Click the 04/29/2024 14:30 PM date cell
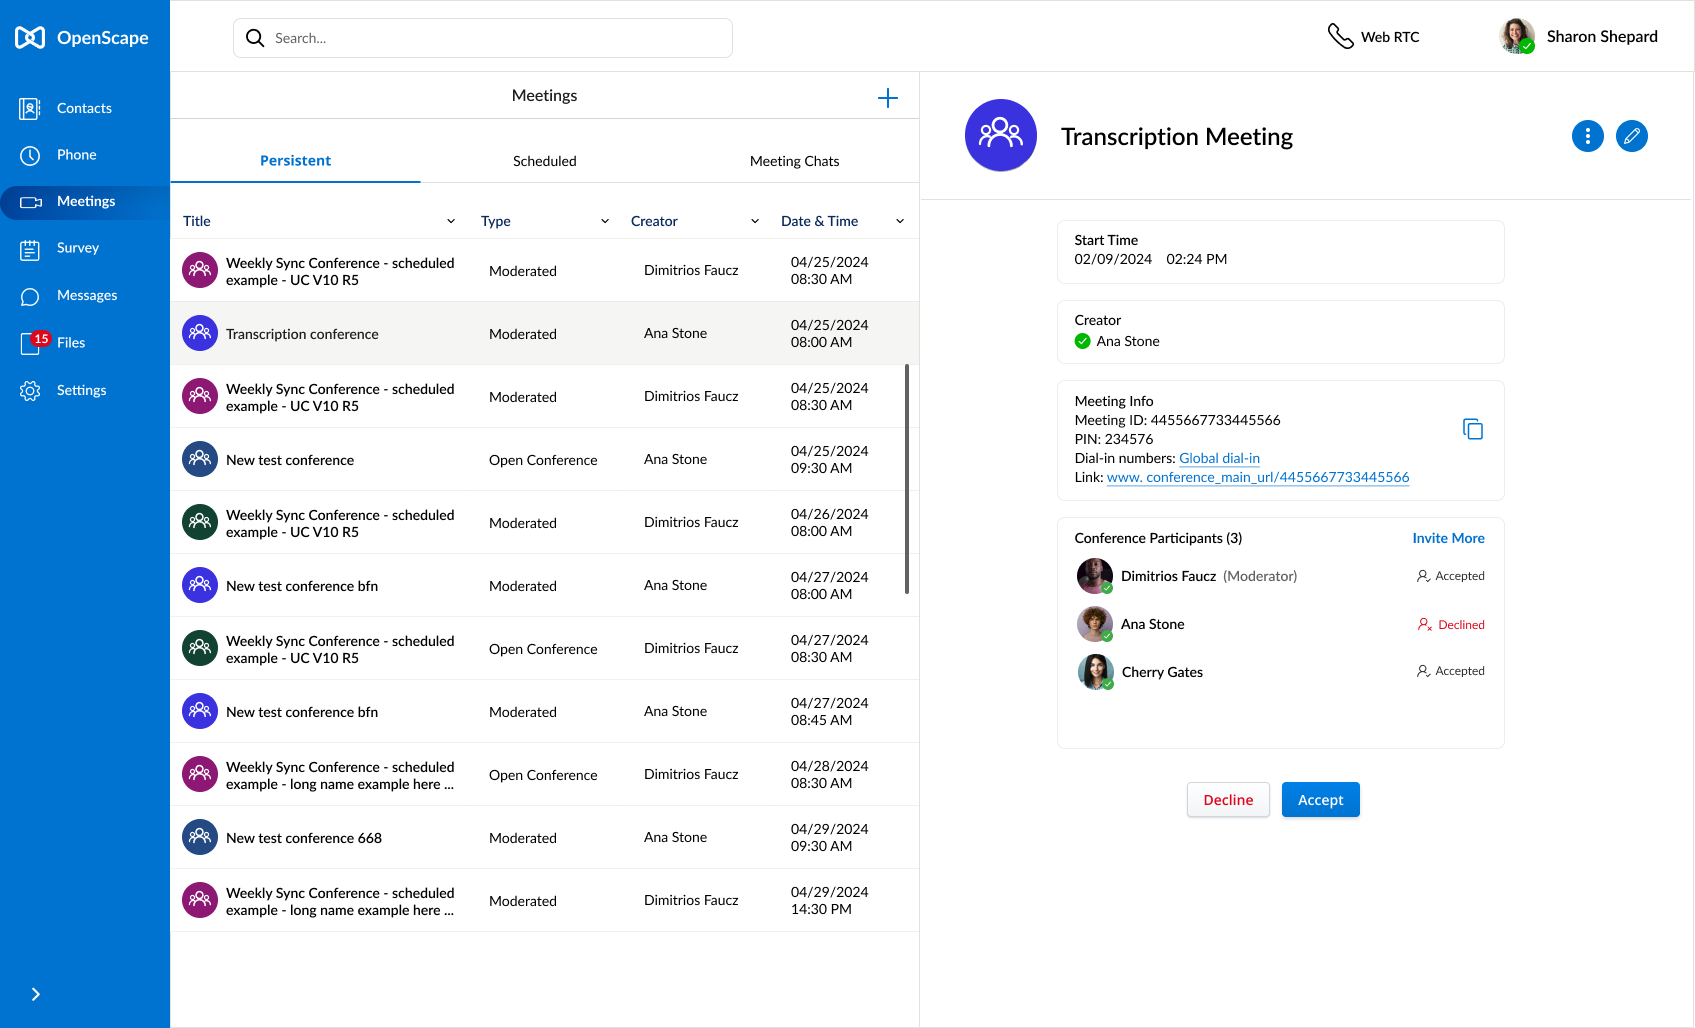1695x1028 pixels. (x=829, y=901)
